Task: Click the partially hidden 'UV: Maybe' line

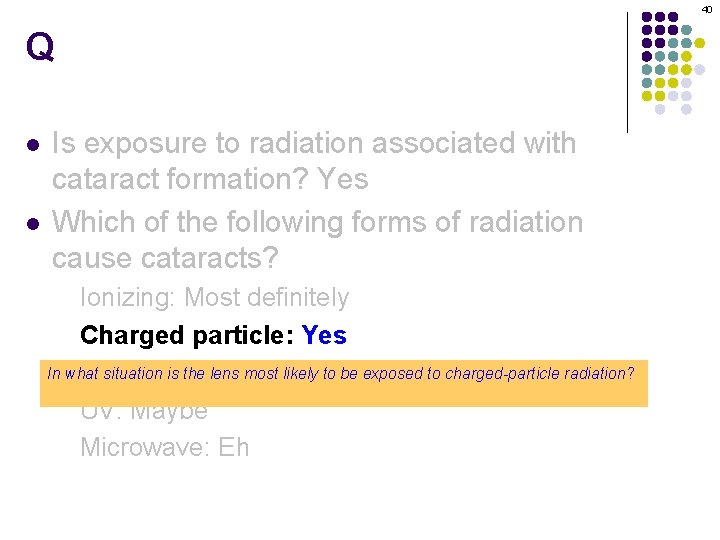Action: click(x=144, y=413)
